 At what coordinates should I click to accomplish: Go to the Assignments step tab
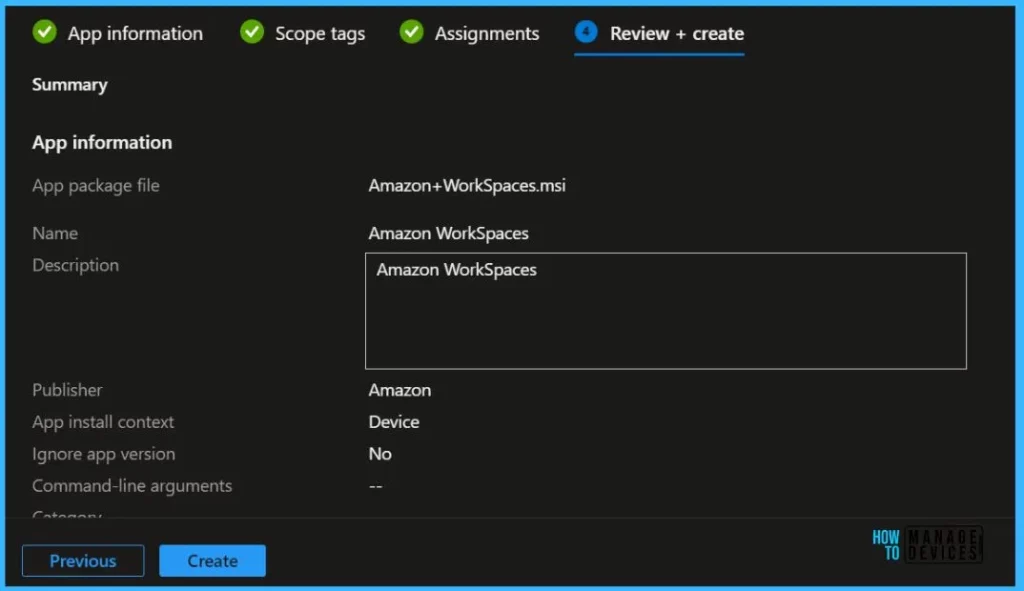(470, 33)
